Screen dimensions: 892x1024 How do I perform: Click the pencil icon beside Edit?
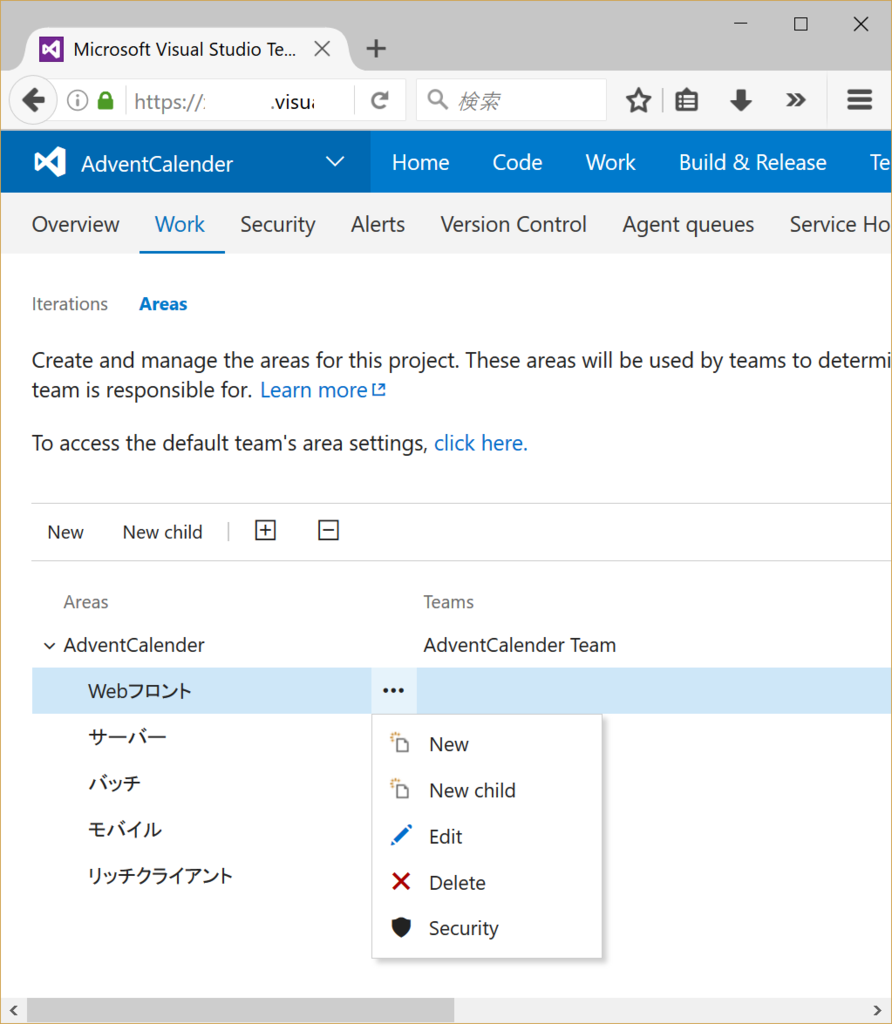[401, 835]
